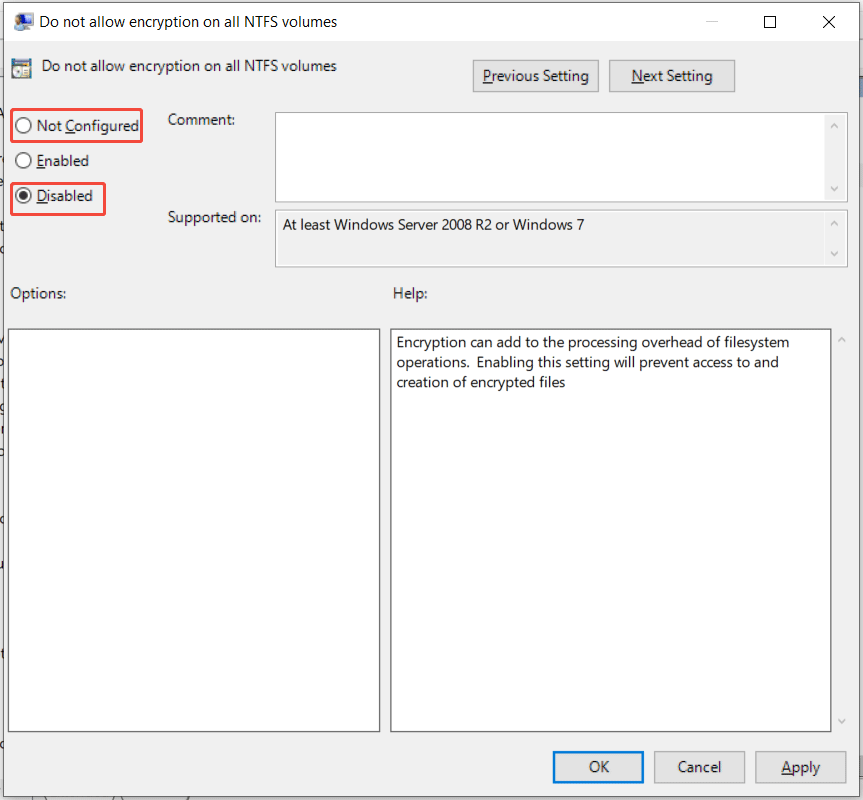Click the policy settings icon beside the setting name
This screenshot has width=863, height=800.
(x=21, y=68)
